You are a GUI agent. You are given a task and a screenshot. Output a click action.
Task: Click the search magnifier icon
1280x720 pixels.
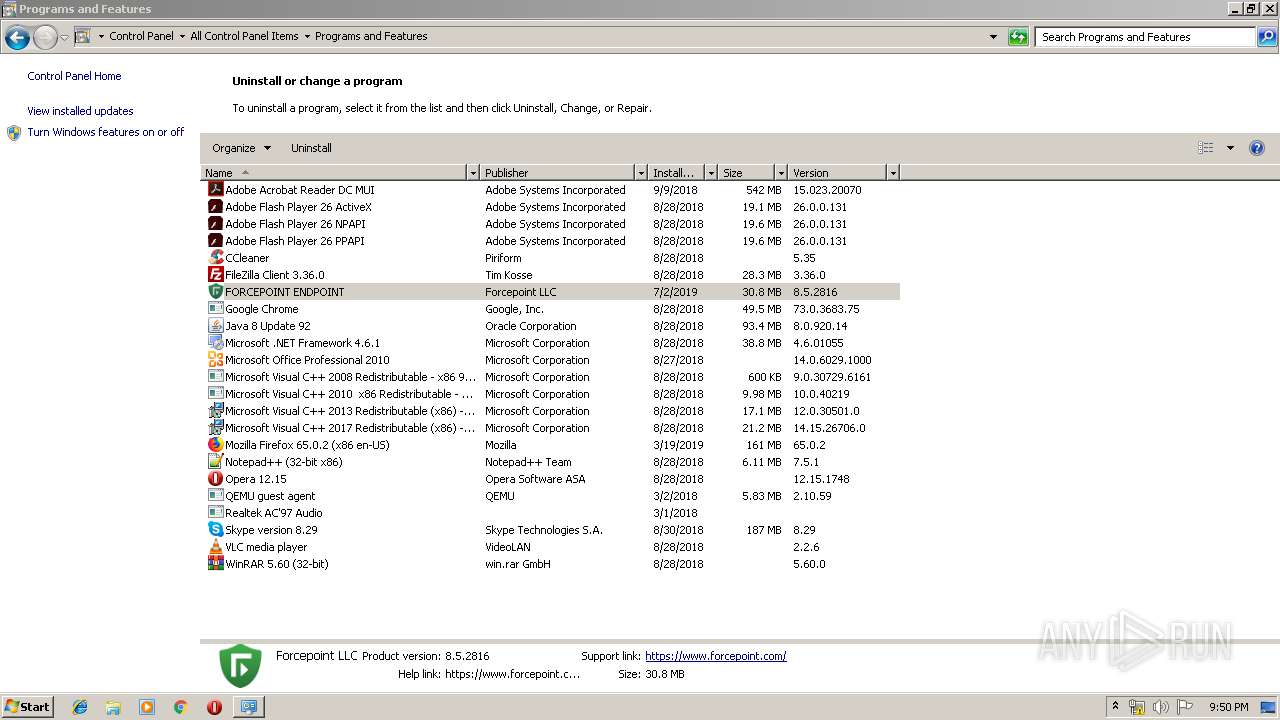(1267, 37)
